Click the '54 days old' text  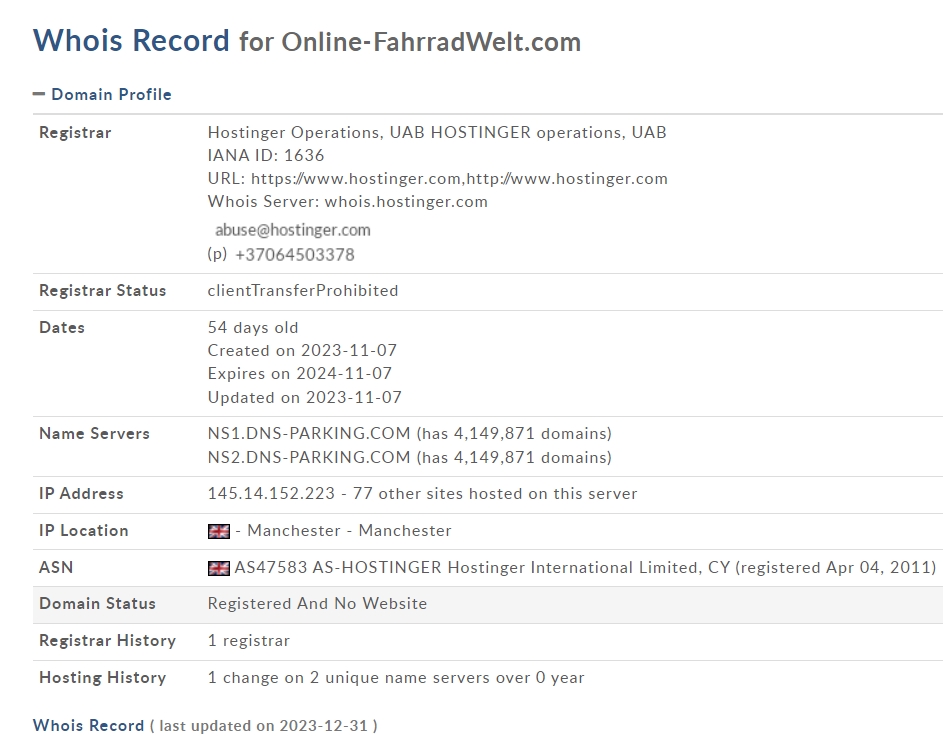pos(253,328)
